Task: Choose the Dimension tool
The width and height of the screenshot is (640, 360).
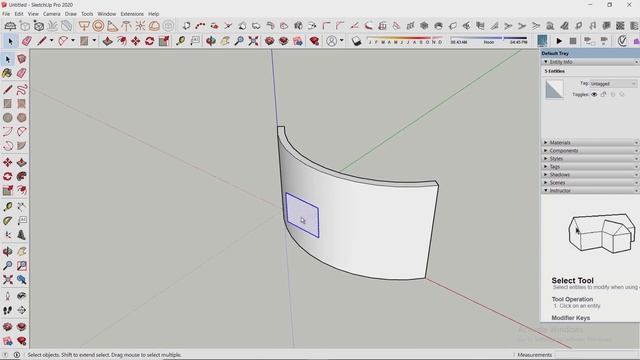Action: [x=22, y=207]
